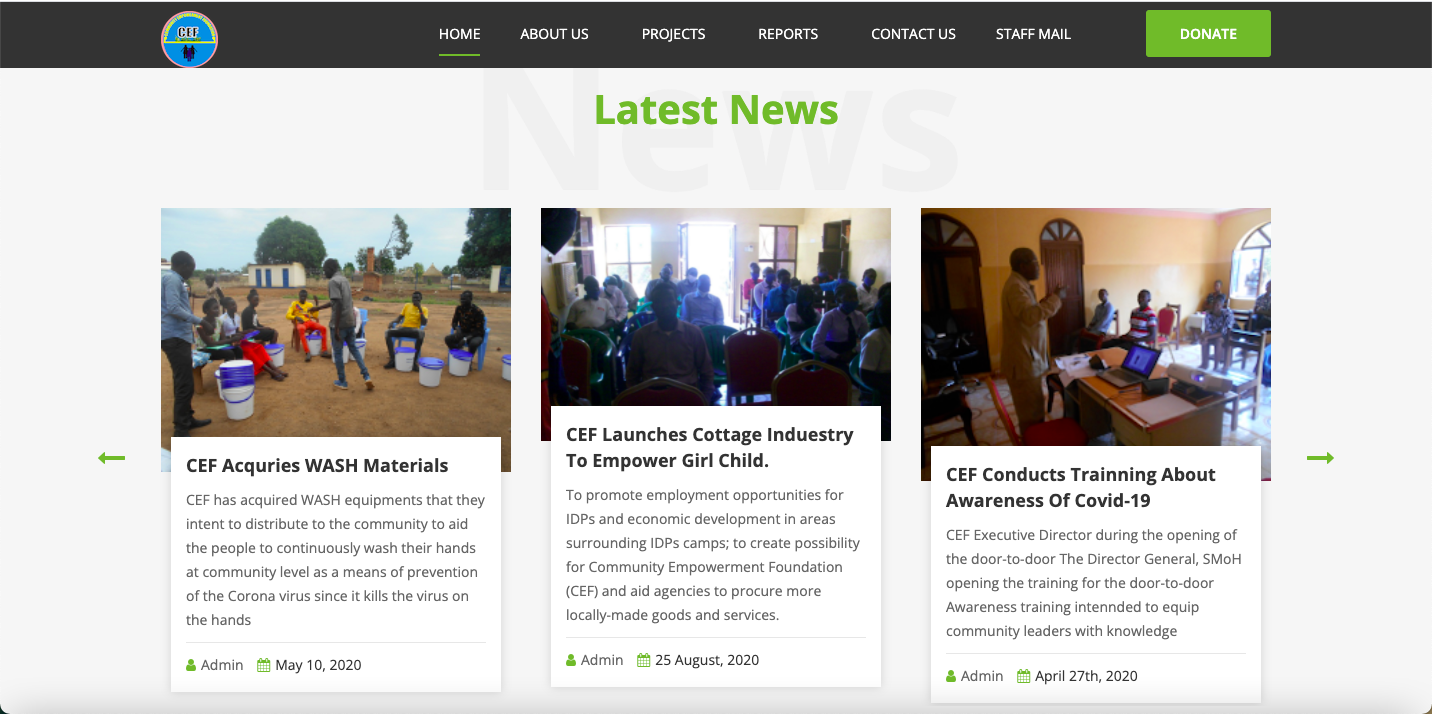Open the About Us menu
This screenshot has height=714, width=1432.
coord(554,34)
